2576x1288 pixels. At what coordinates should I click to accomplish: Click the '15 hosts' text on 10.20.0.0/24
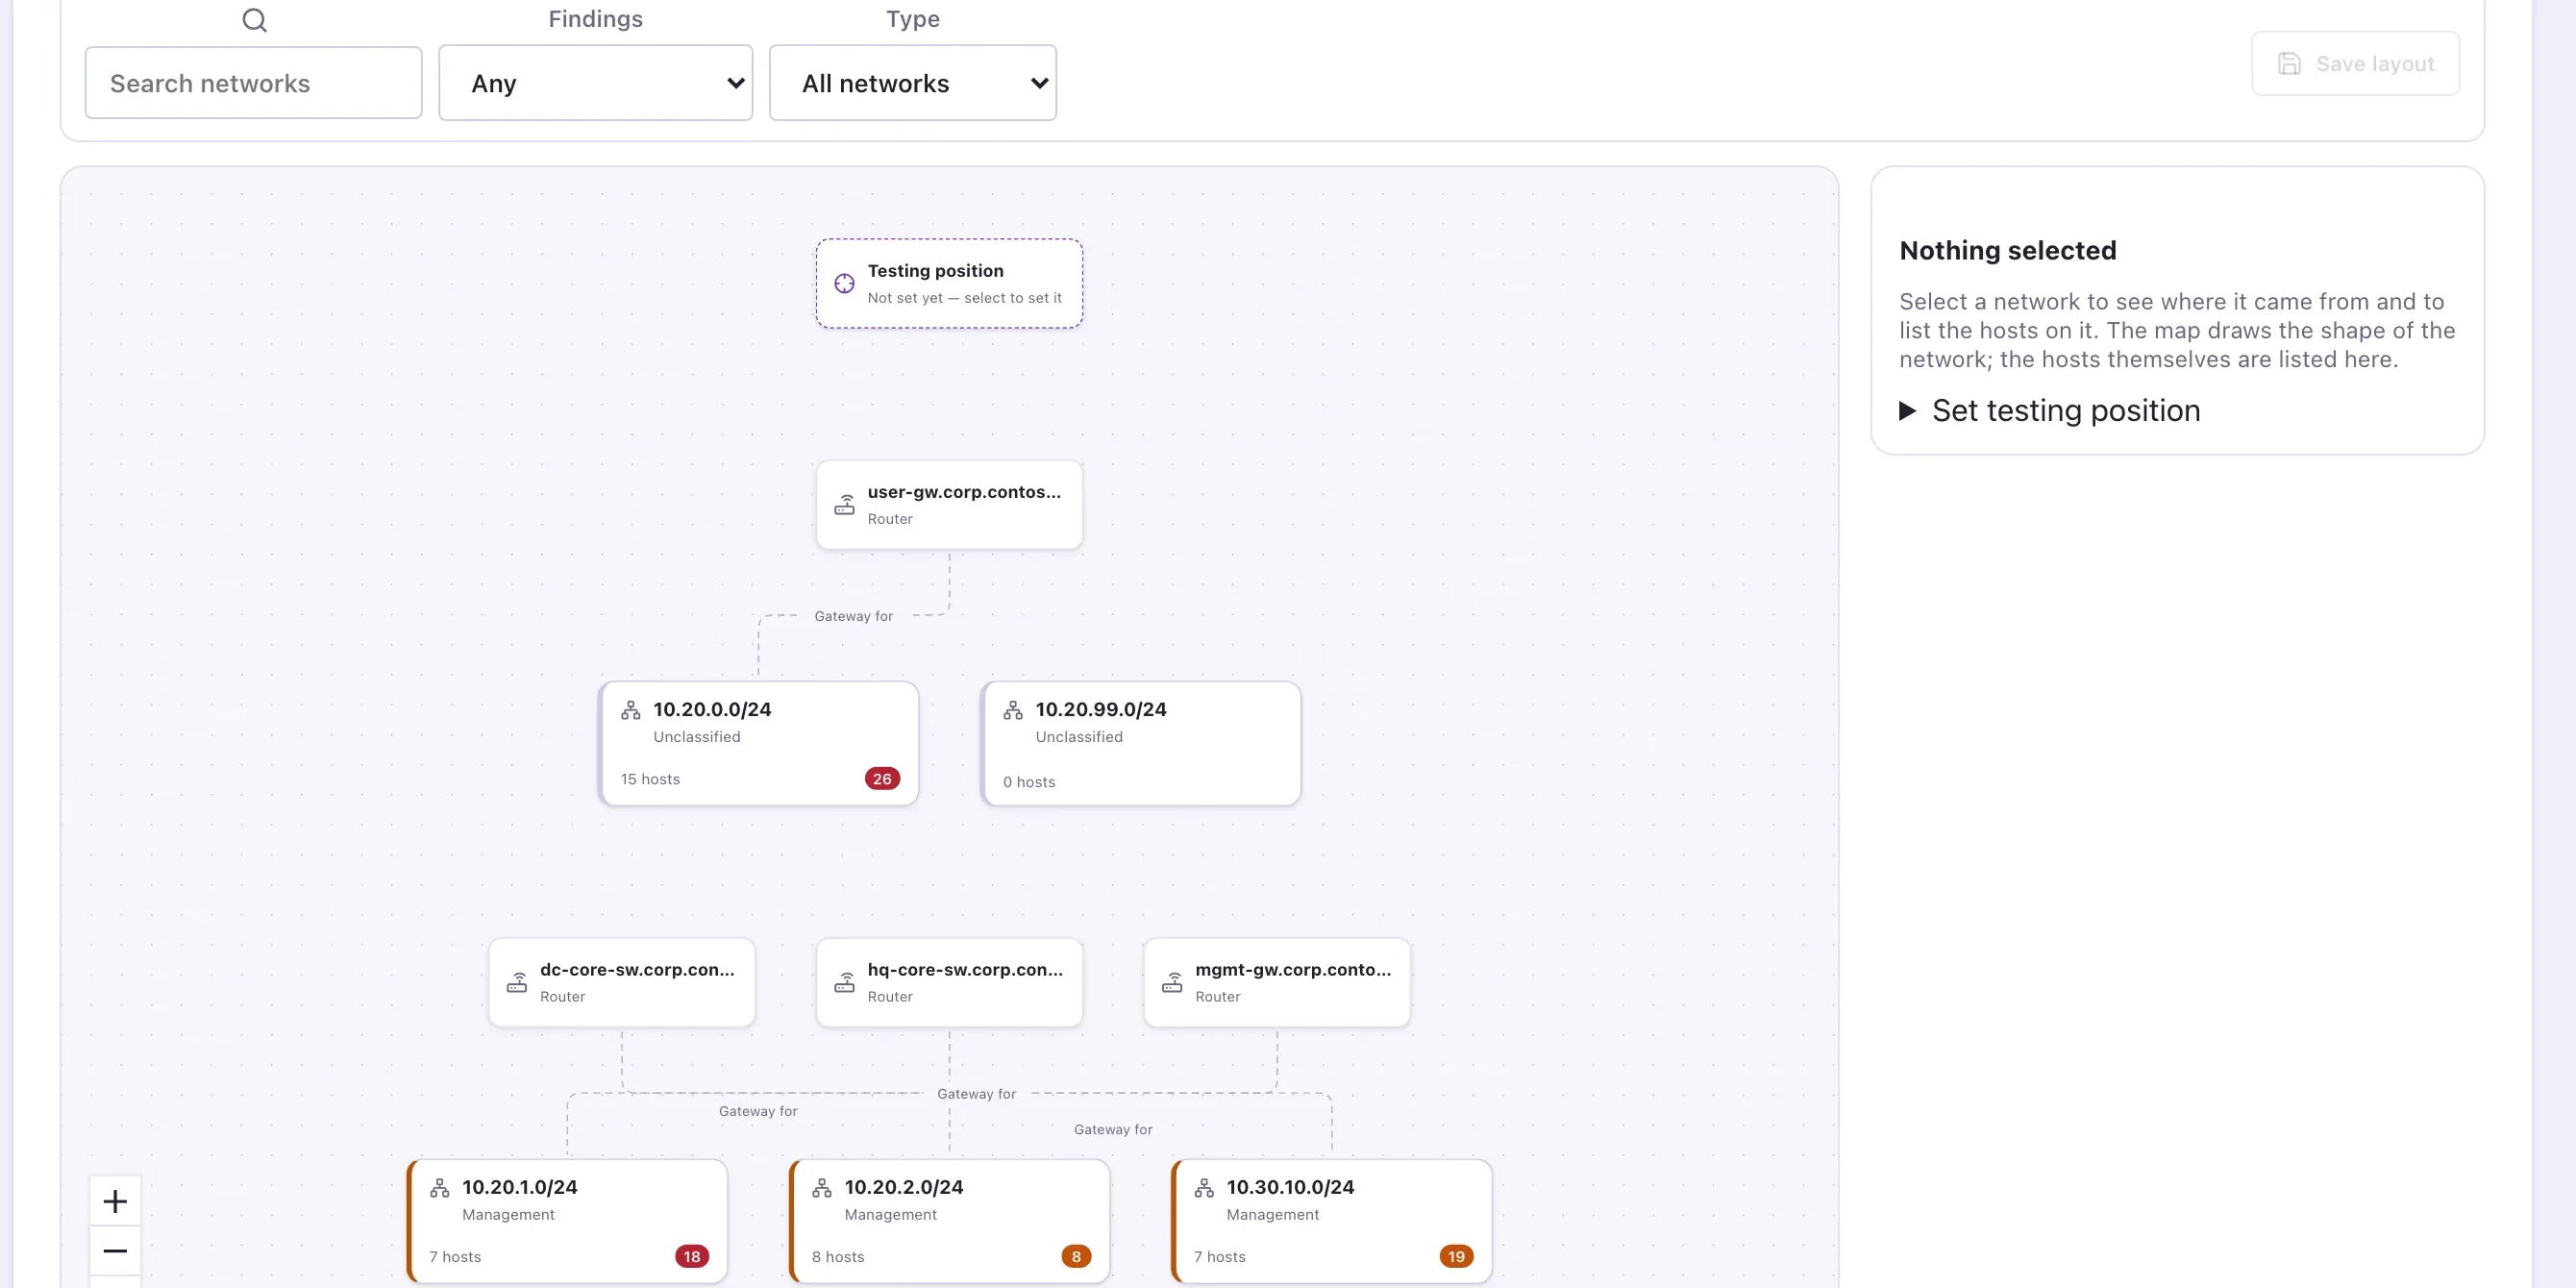650,779
